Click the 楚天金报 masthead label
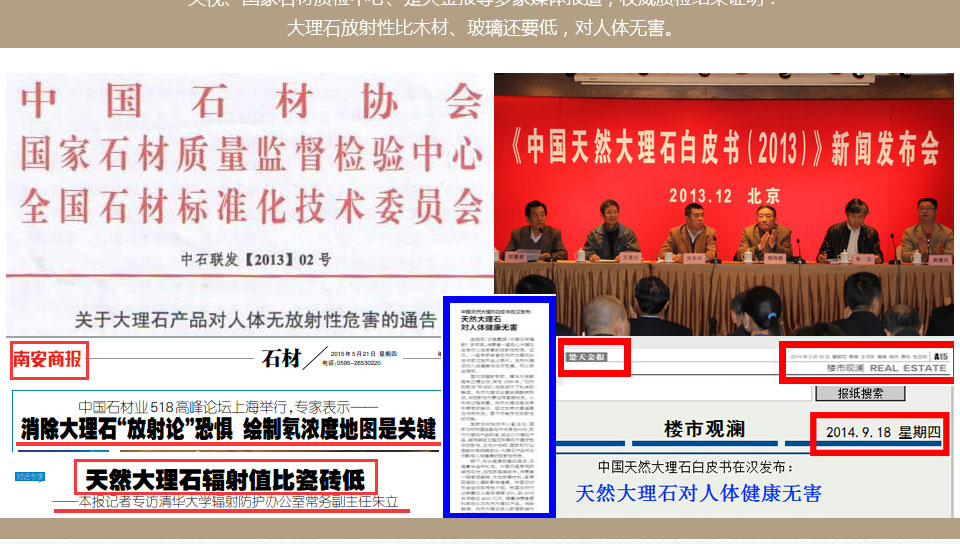 pyautogui.click(x=587, y=357)
